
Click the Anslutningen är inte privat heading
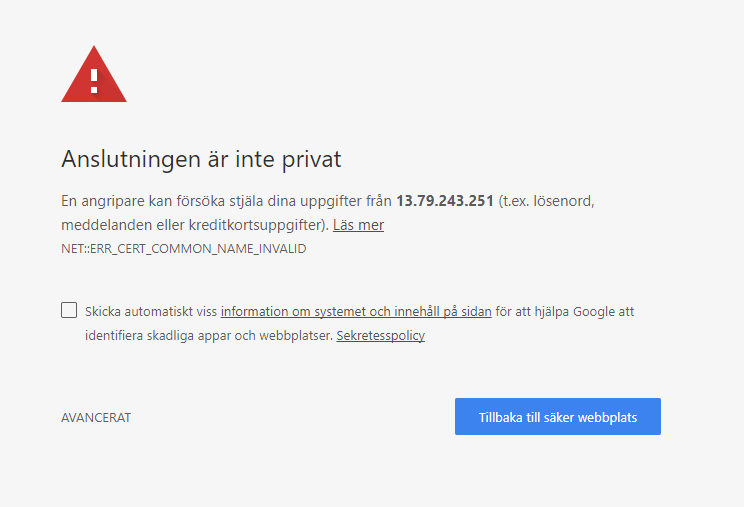(x=201, y=159)
